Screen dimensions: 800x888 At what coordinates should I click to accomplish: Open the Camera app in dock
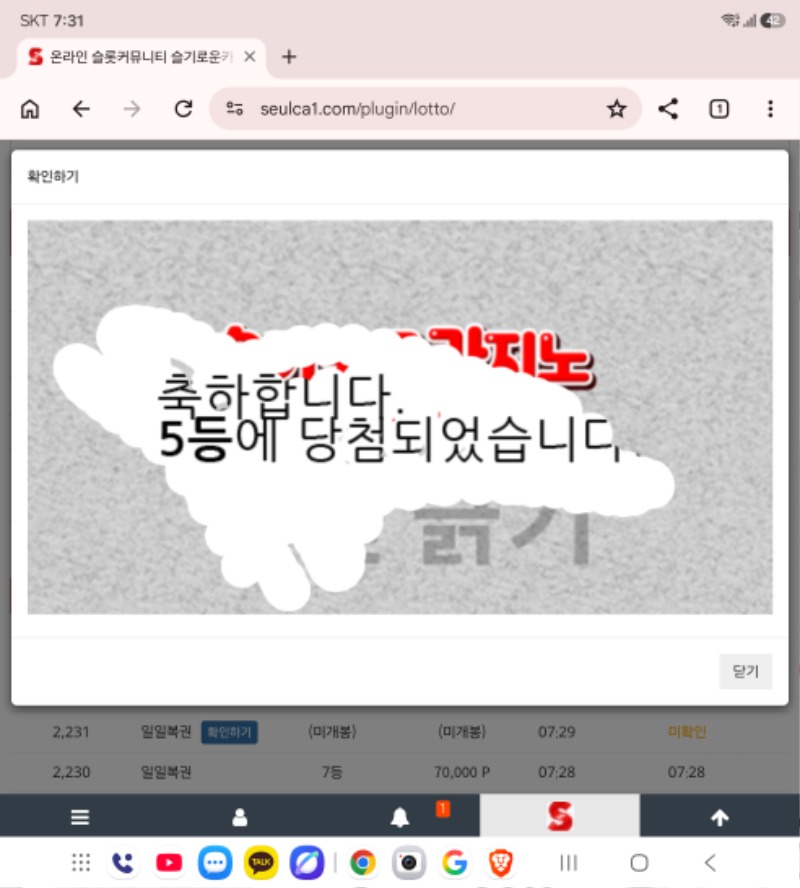click(x=408, y=863)
